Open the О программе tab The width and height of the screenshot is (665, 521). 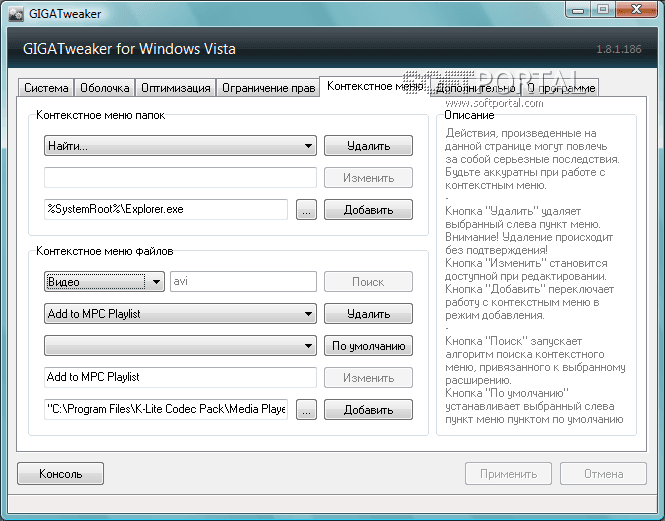tap(561, 88)
